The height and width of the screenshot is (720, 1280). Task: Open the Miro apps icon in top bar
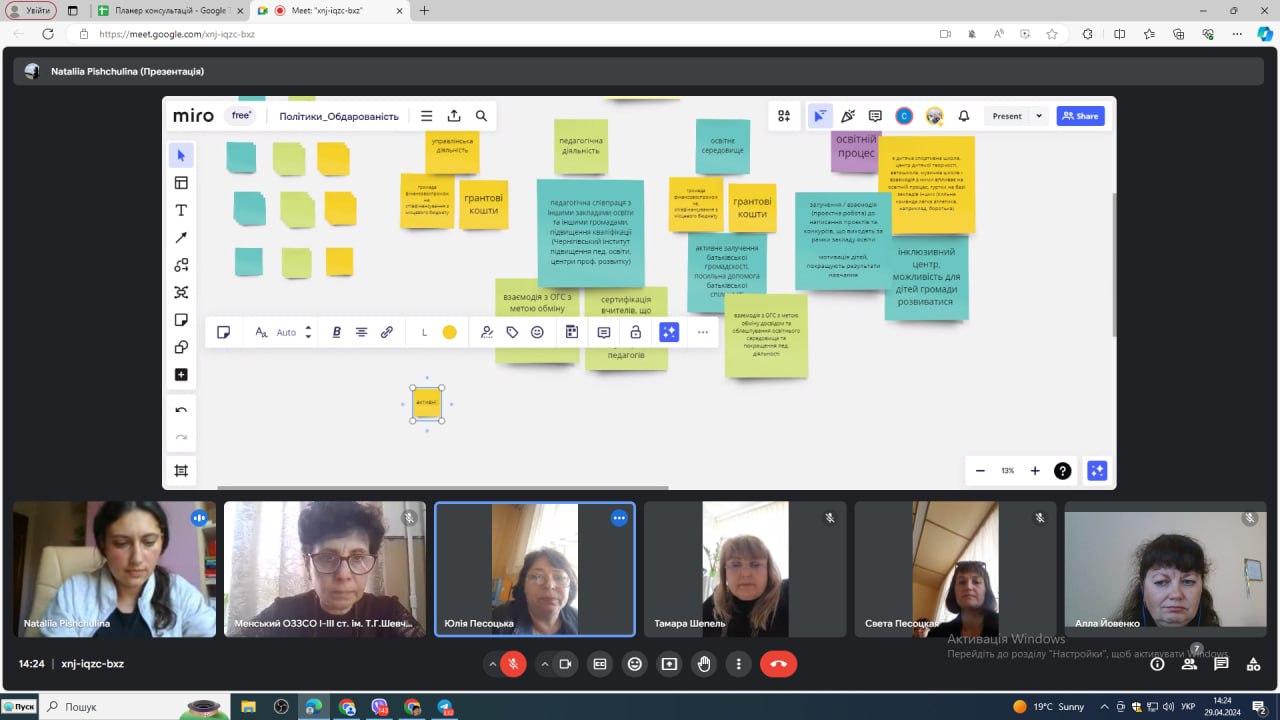[x=784, y=116]
